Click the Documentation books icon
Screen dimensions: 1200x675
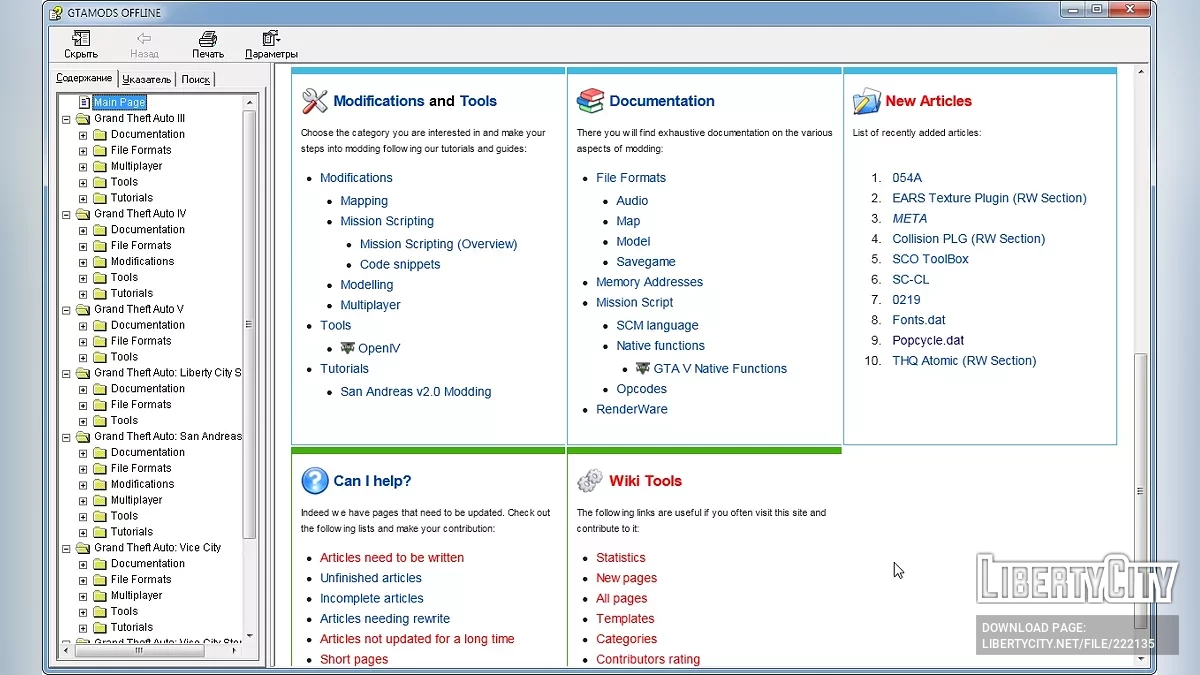[x=591, y=101]
